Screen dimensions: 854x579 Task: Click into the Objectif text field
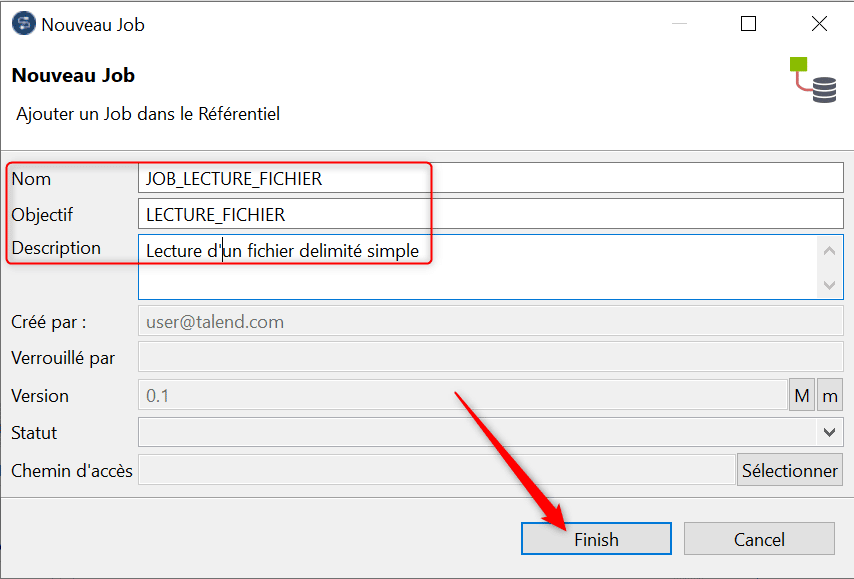(x=491, y=214)
